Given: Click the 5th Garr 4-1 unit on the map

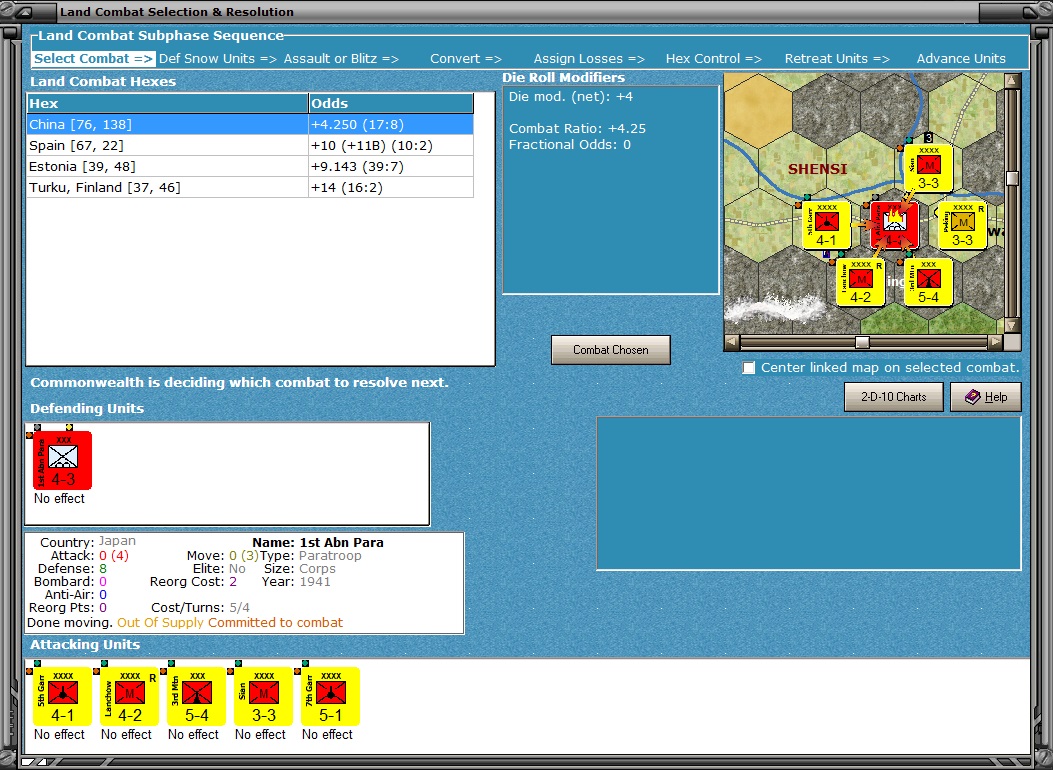Looking at the screenshot, I should [827, 225].
